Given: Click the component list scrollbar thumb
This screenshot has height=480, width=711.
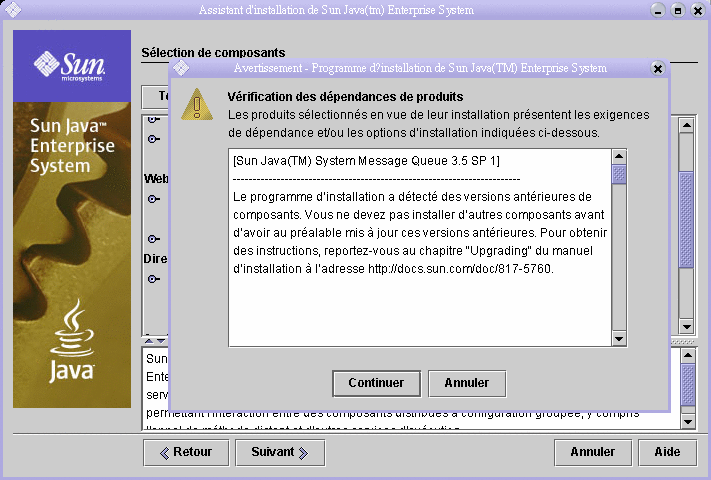Looking at the screenshot, I should click(687, 220).
